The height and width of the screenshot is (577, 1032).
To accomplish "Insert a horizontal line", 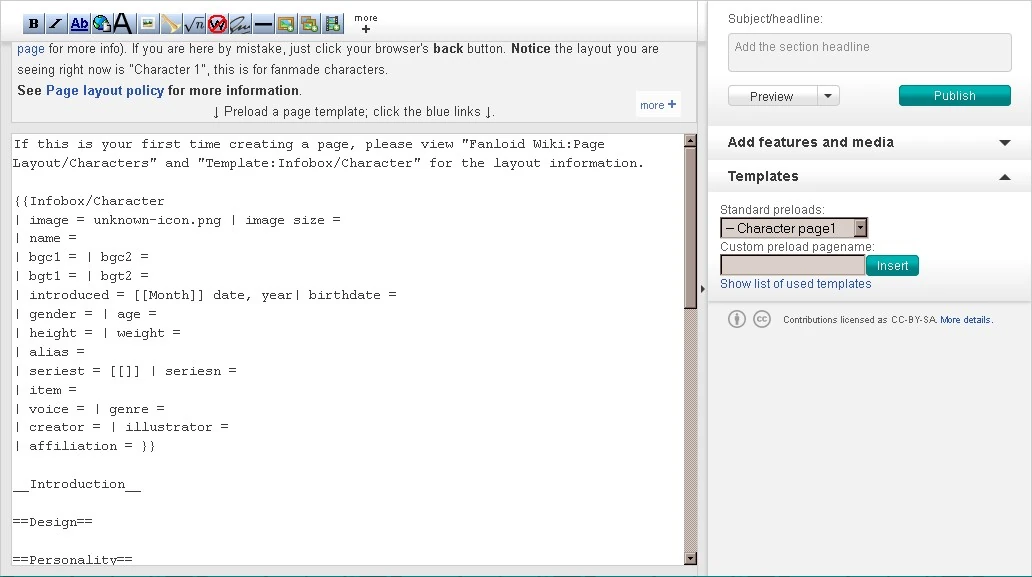I will (x=263, y=24).
